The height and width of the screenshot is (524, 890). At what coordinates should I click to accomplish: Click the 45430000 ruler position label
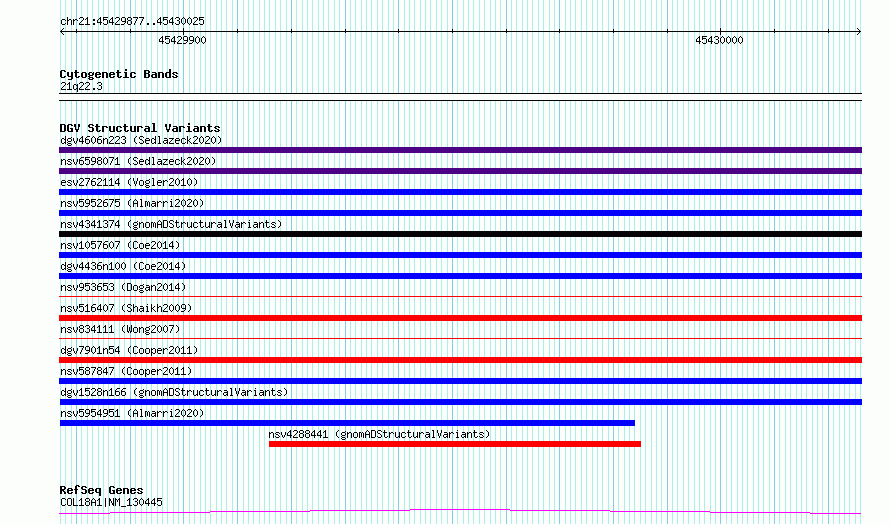tap(719, 40)
